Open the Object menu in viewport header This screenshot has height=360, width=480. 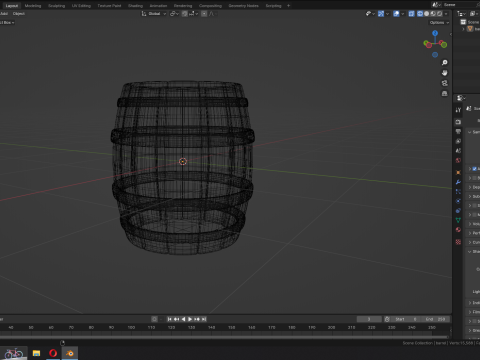pyautogui.click(x=19, y=14)
